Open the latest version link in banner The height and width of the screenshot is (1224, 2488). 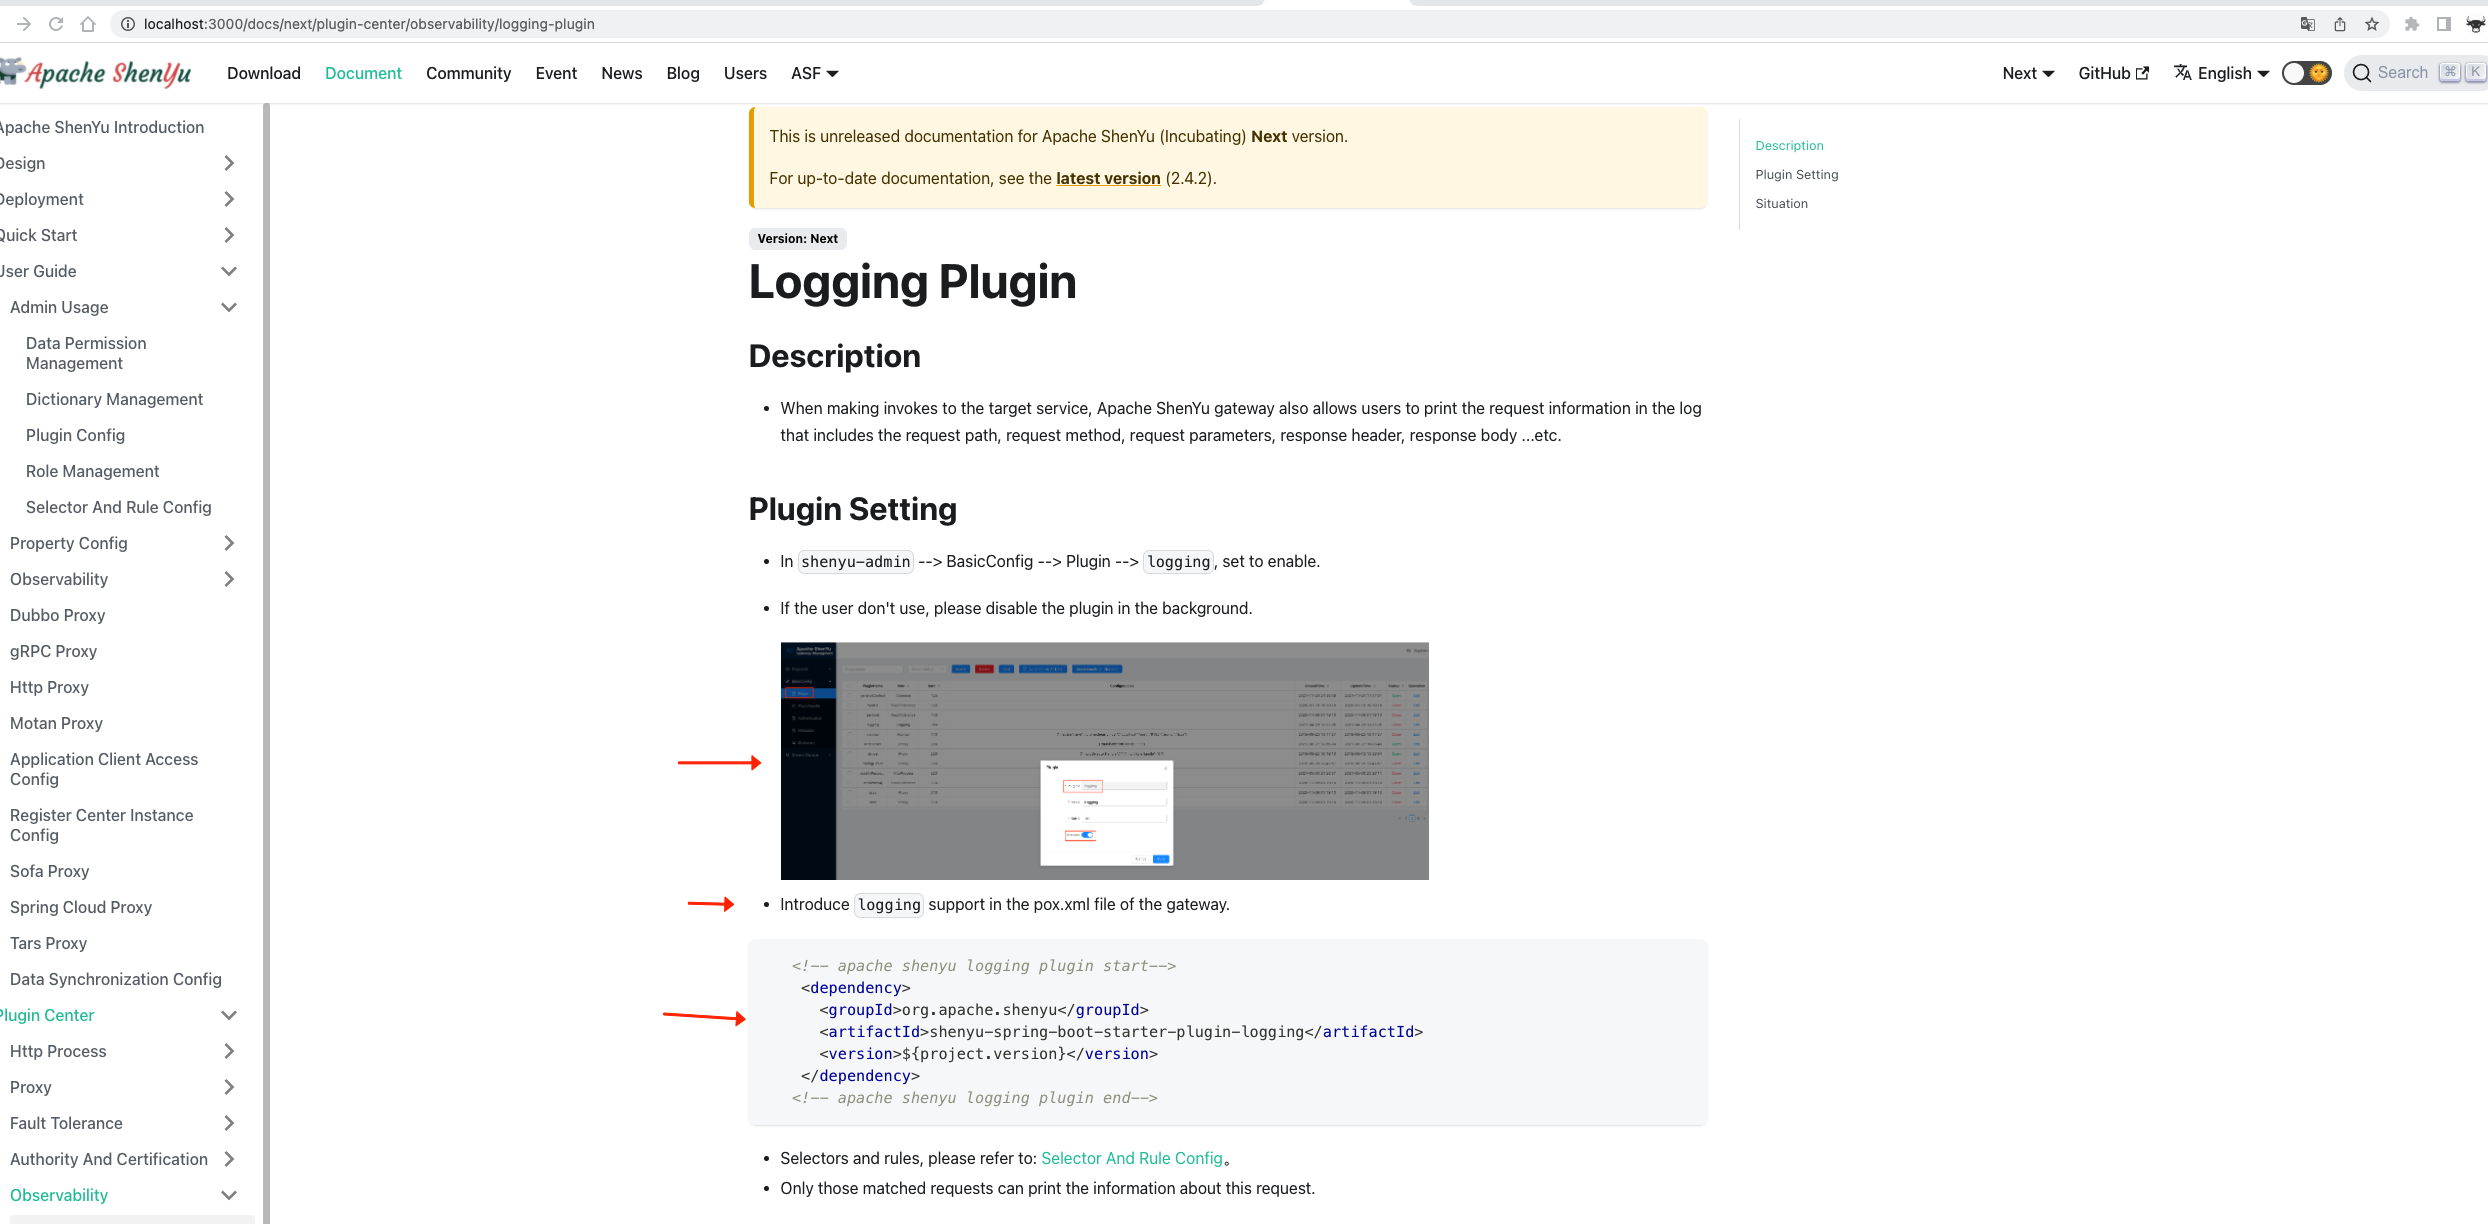(x=1107, y=178)
